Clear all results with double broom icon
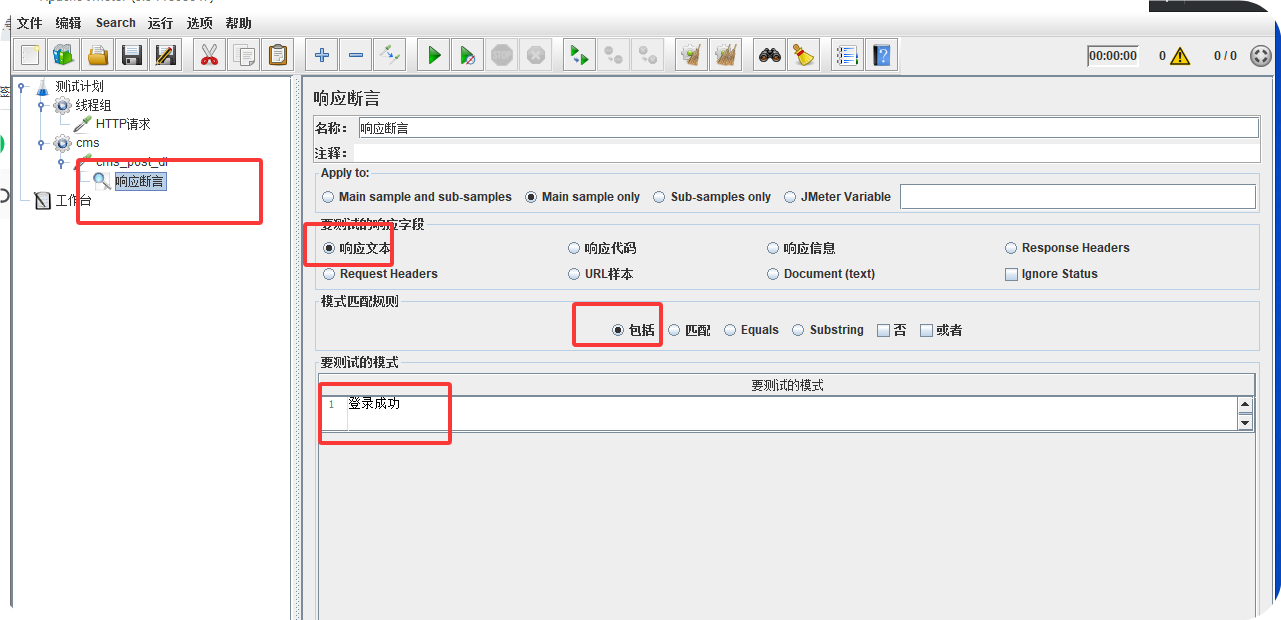The width and height of the screenshot is (1281, 620). point(725,55)
